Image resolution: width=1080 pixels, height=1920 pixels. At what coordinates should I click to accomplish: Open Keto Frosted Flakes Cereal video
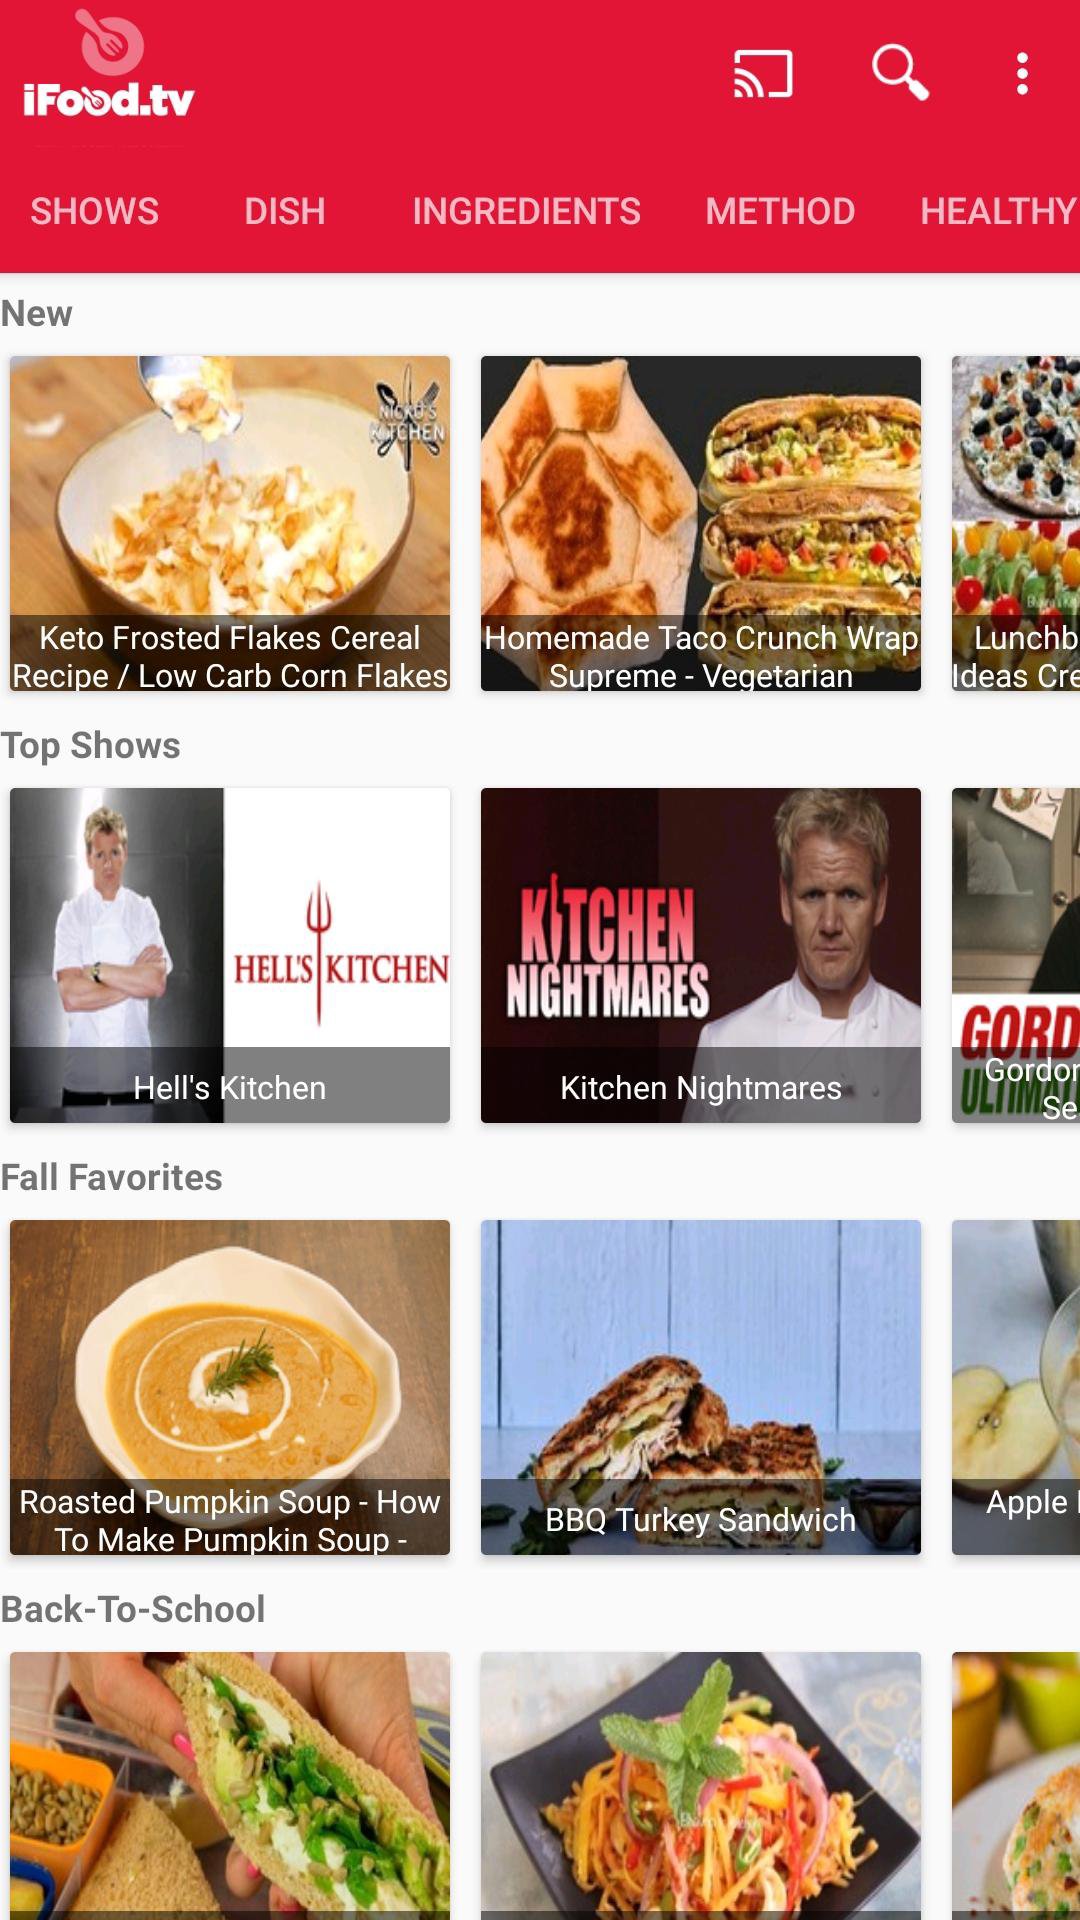[x=230, y=523]
